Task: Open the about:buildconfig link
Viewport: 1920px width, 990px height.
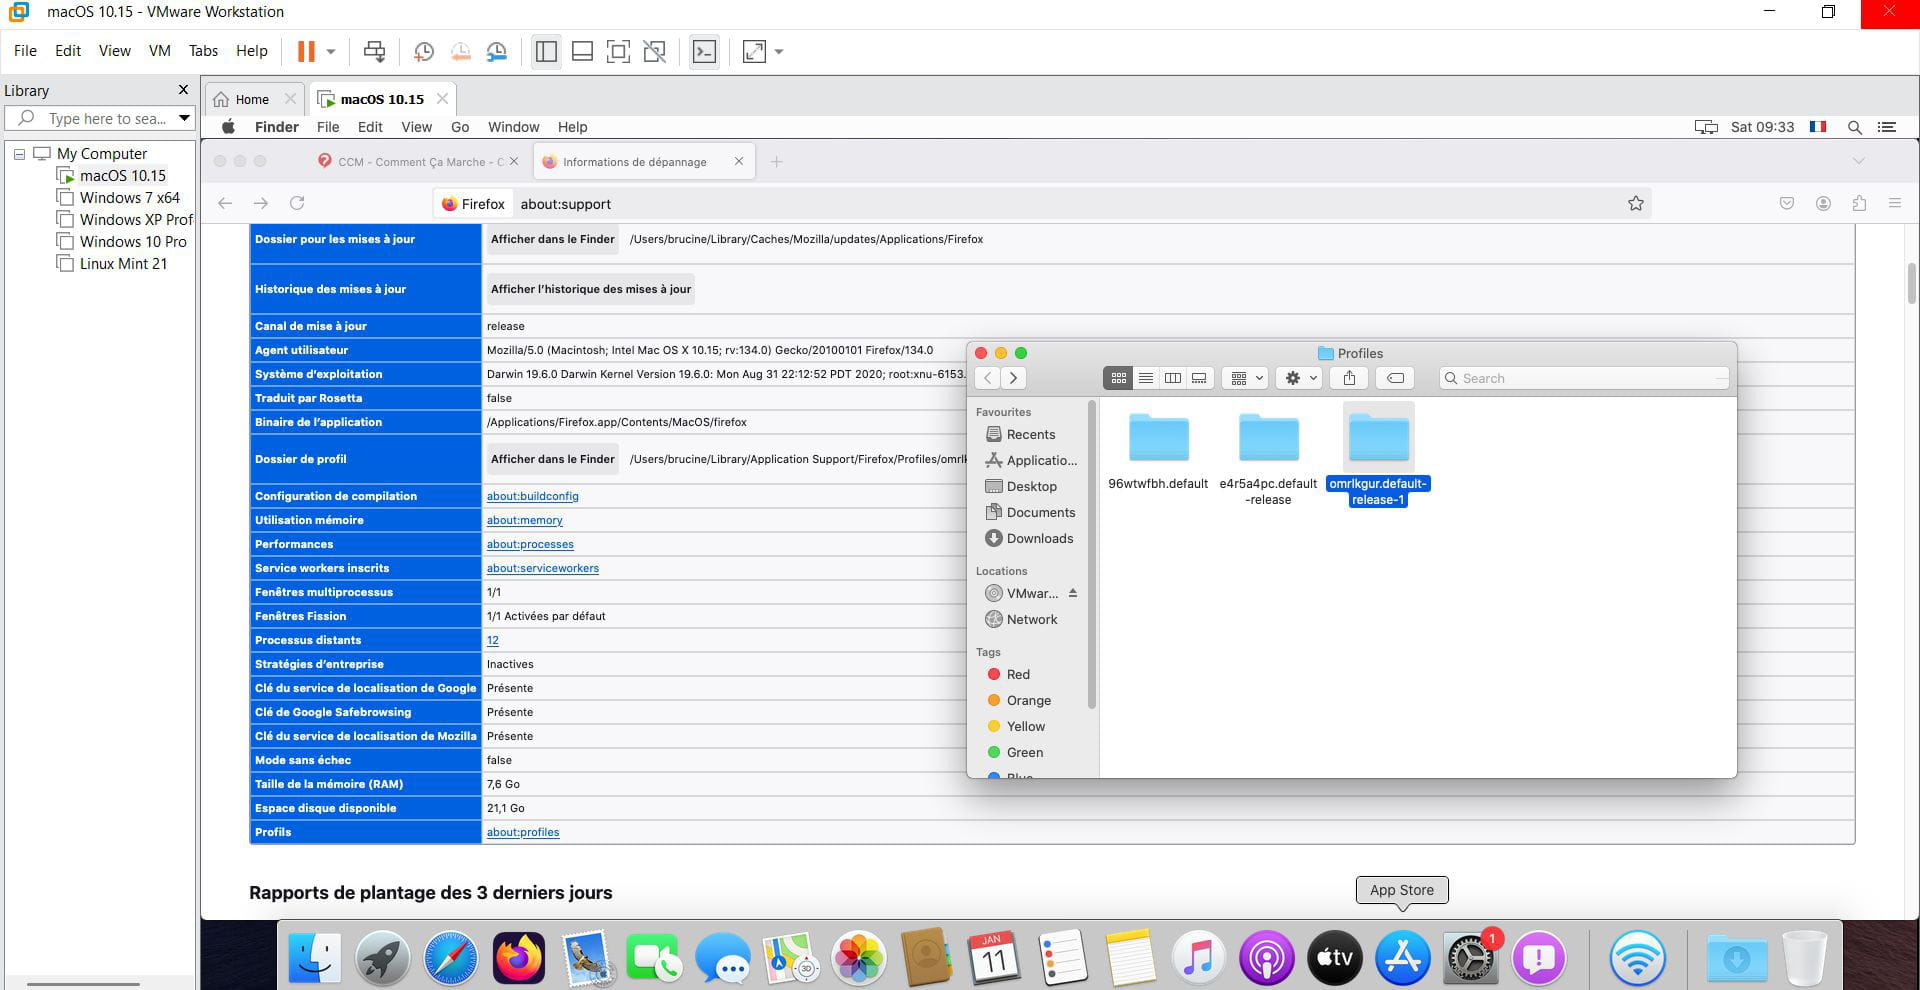Action: [532, 496]
